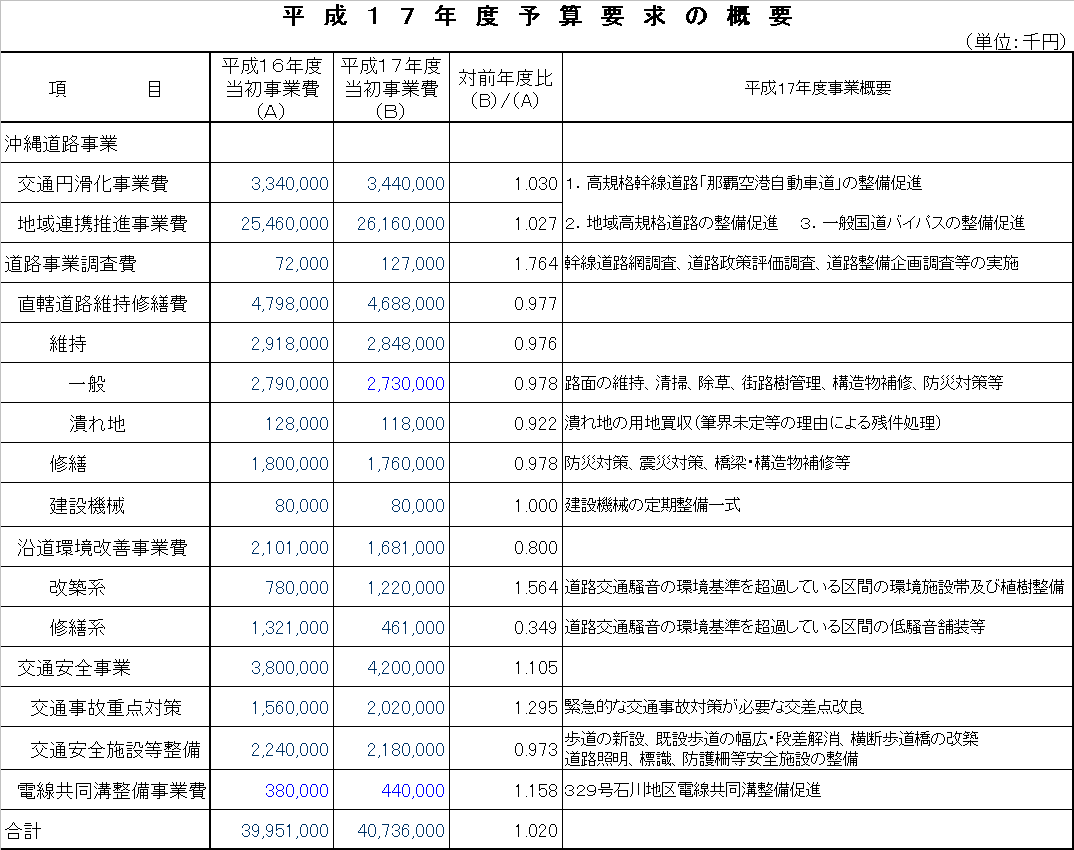Select the 修繕系 ratio value 0.349

(534, 628)
